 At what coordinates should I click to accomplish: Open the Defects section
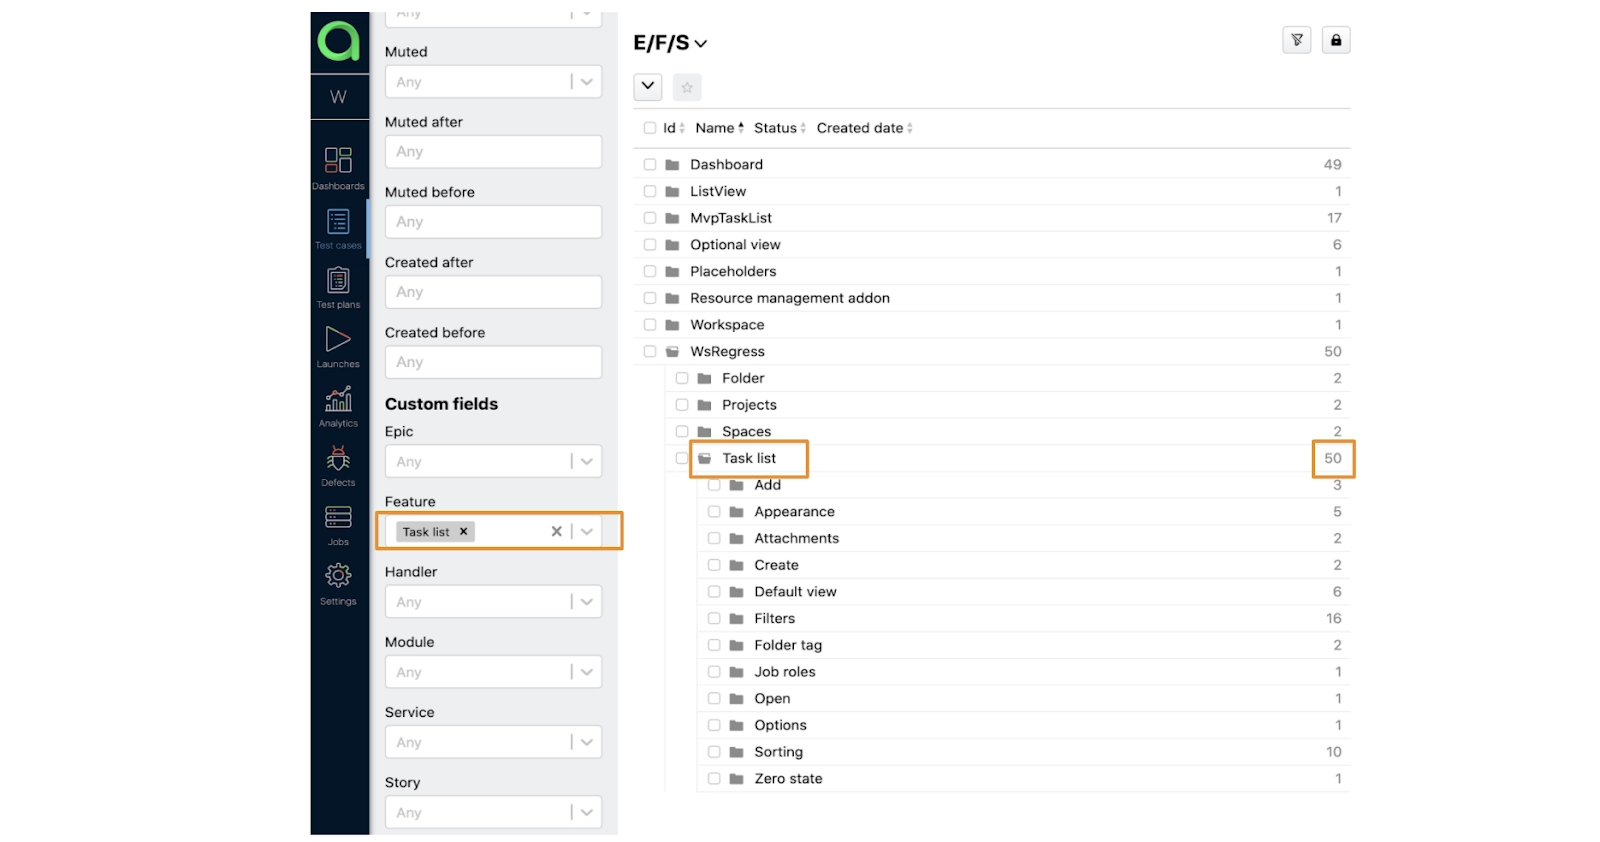pyautogui.click(x=338, y=464)
